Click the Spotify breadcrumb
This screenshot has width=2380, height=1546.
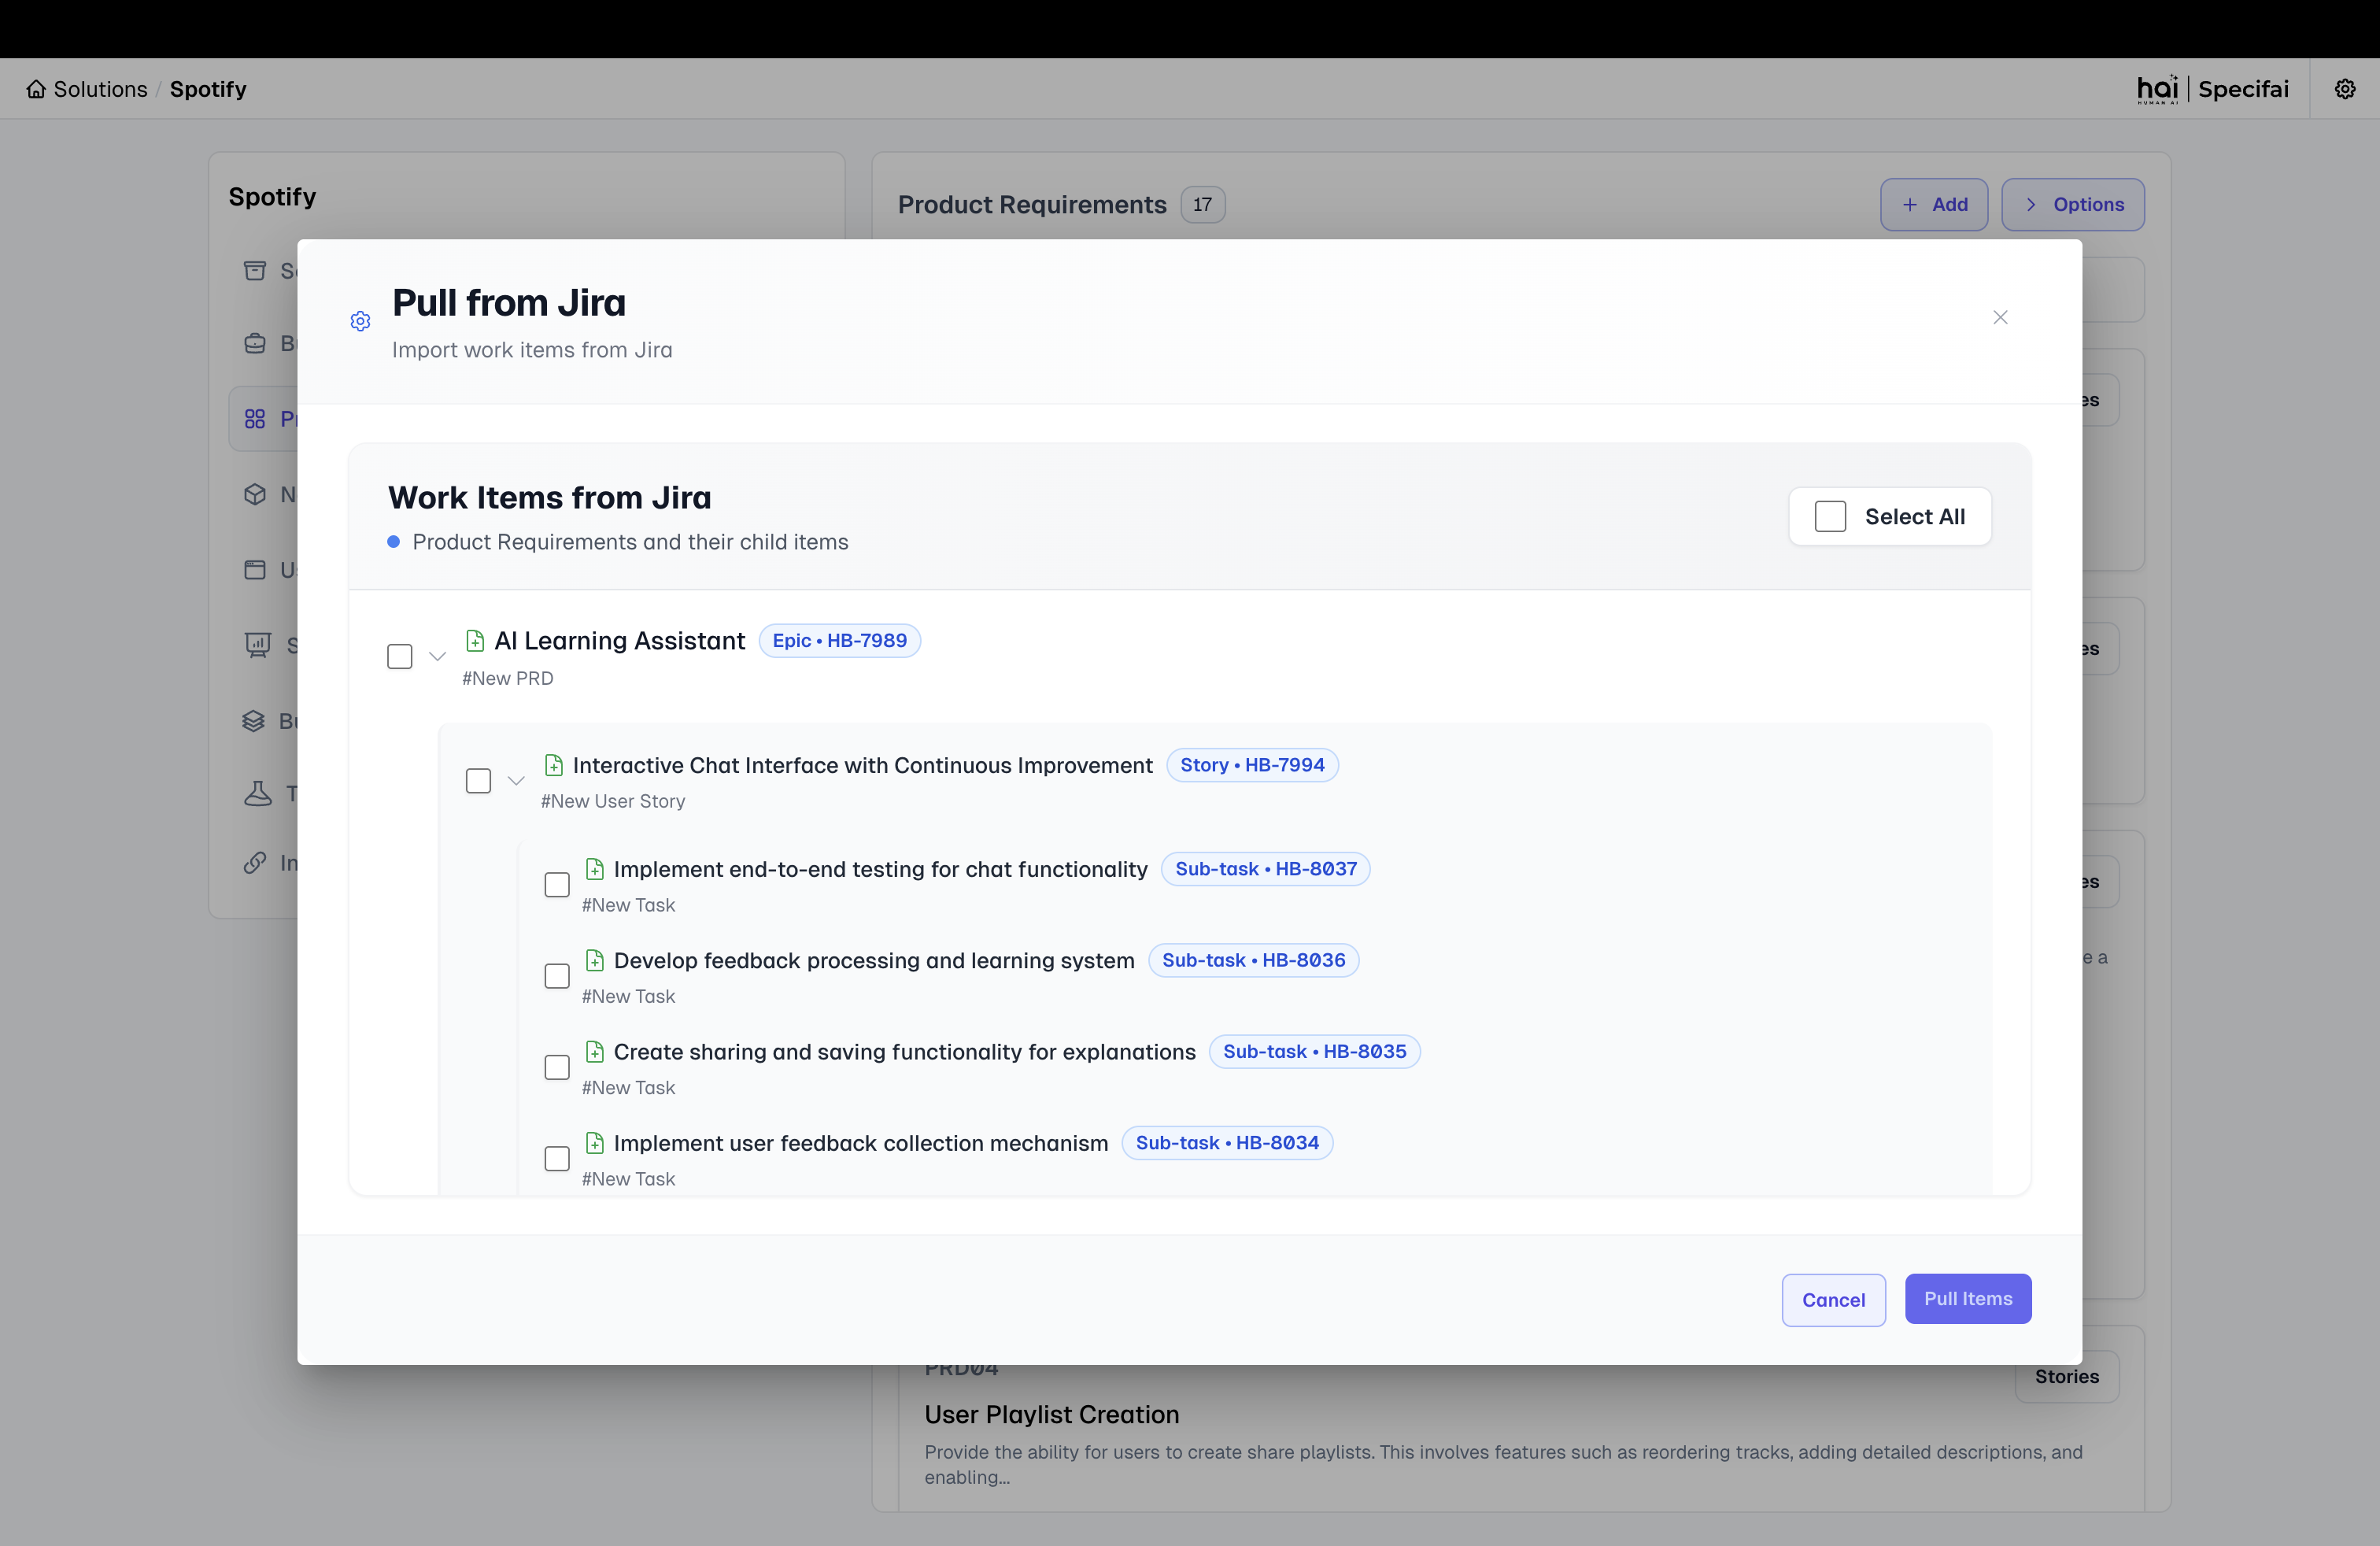pyautogui.click(x=208, y=89)
